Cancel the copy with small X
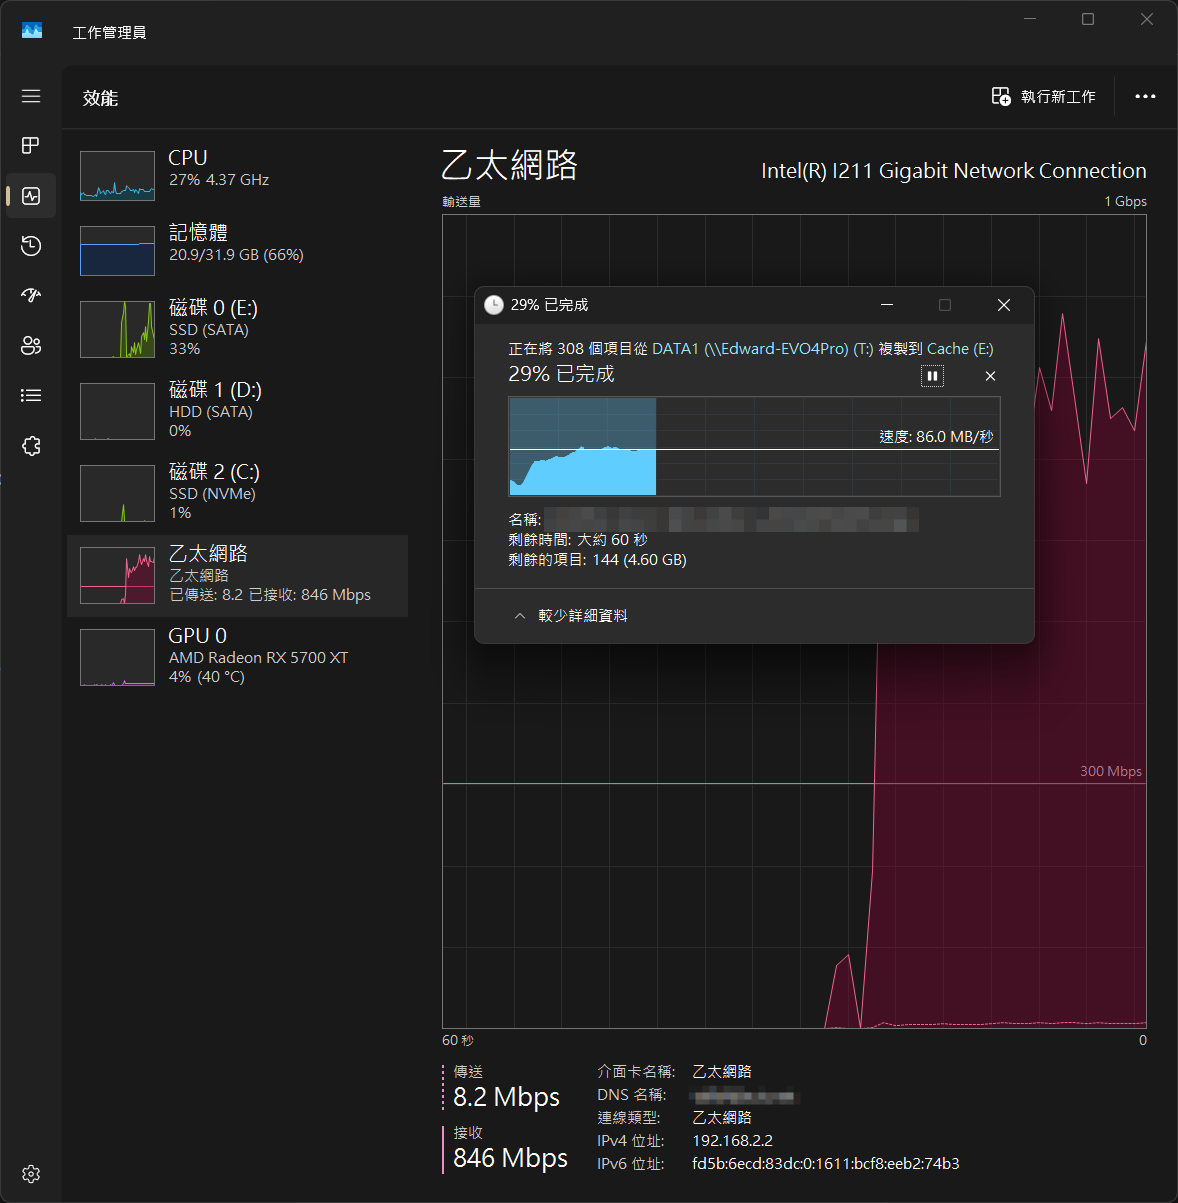Image resolution: width=1178 pixels, height=1203 pixels. tap(990, 376)
